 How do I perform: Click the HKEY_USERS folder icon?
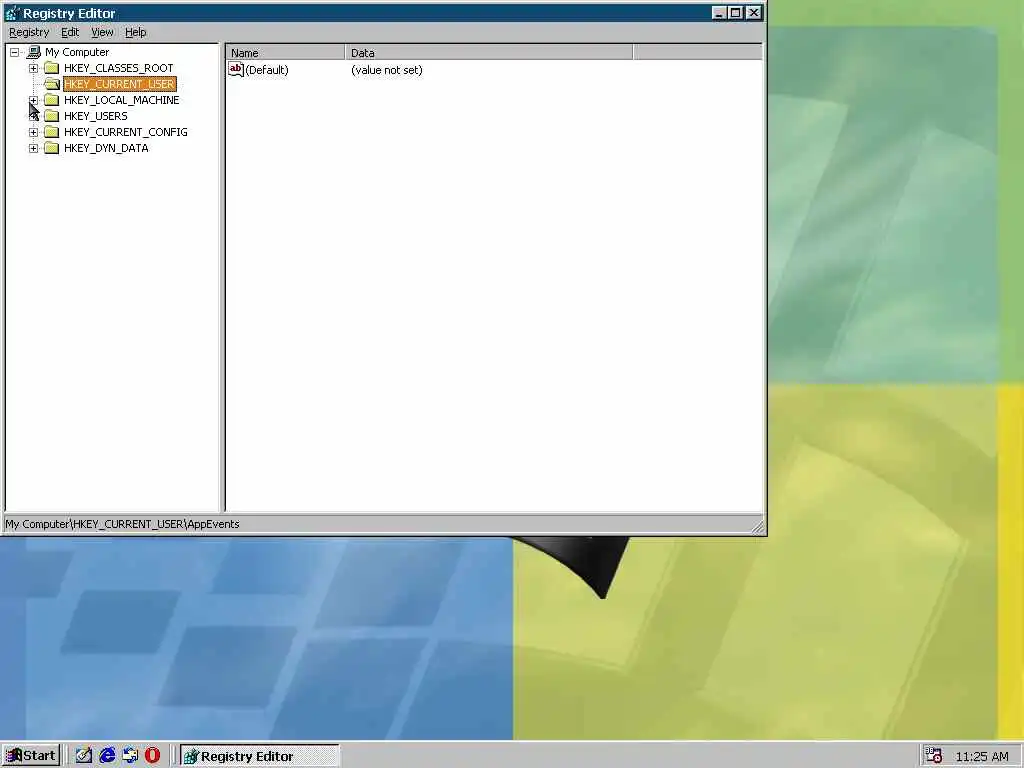[52, 116]
